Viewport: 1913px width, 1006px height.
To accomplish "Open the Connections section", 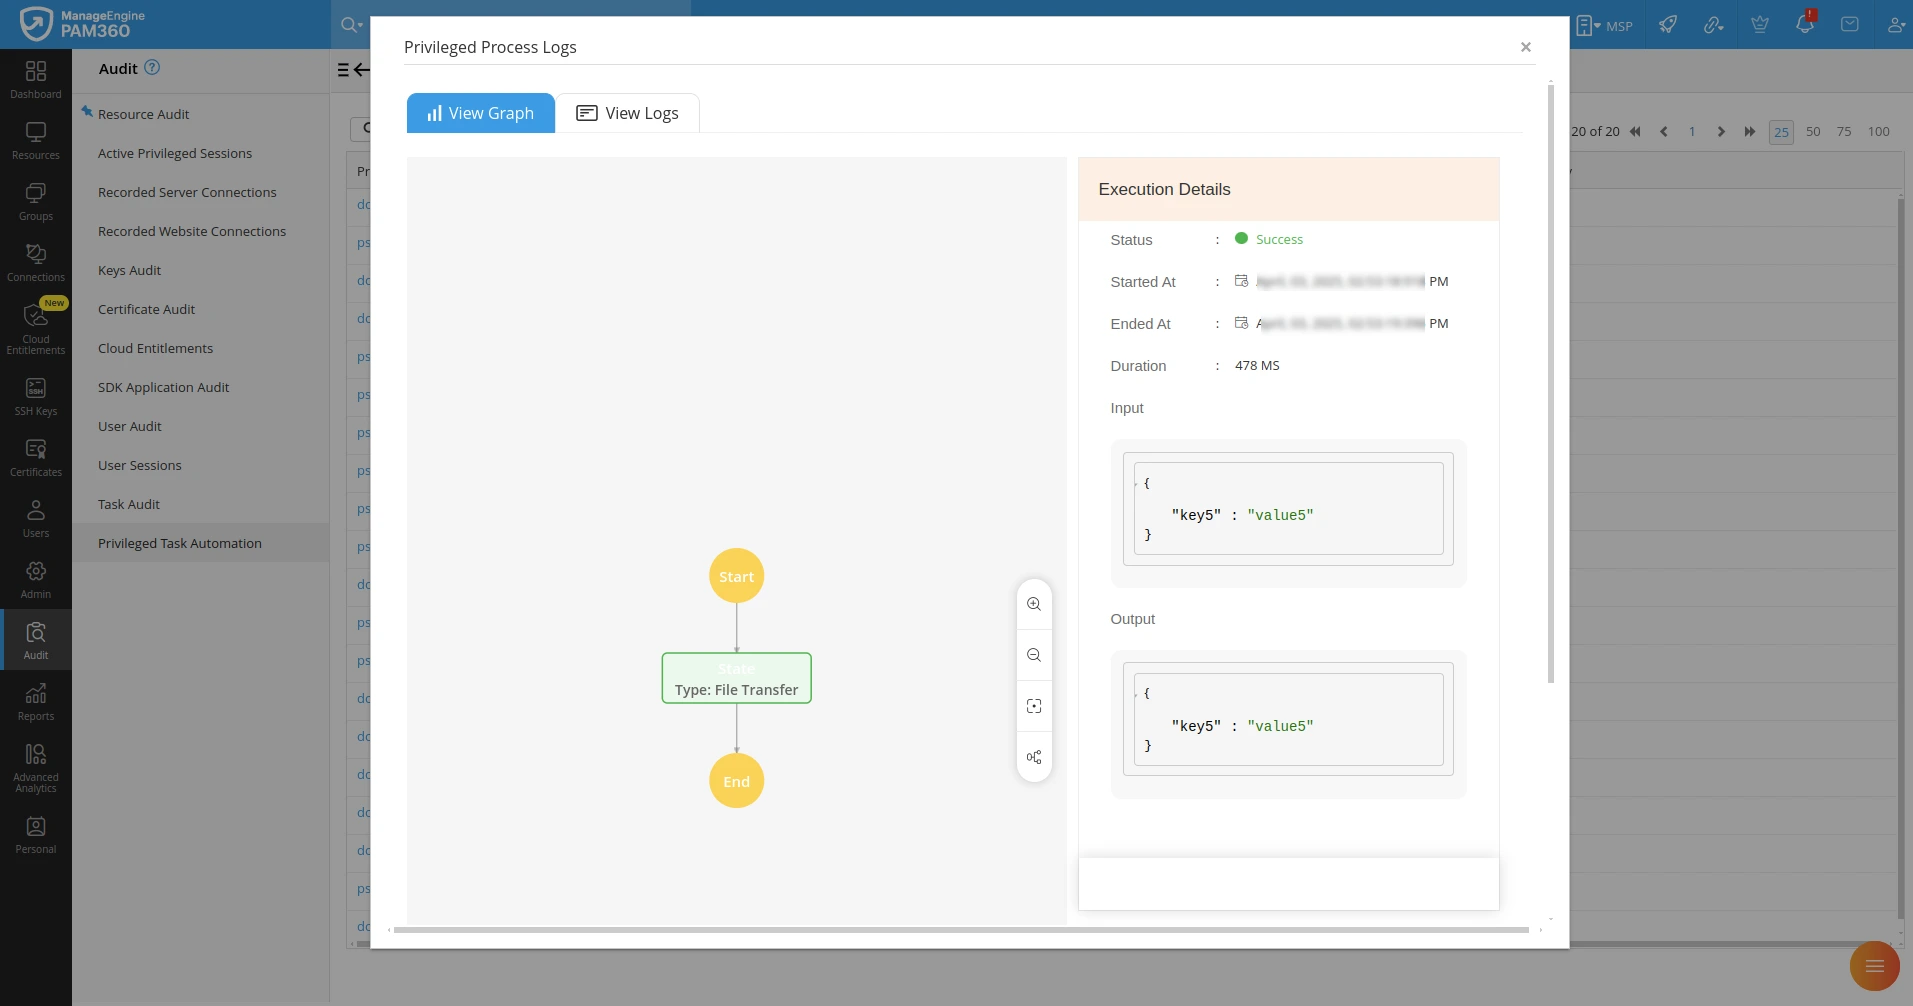I will (35, 261).
